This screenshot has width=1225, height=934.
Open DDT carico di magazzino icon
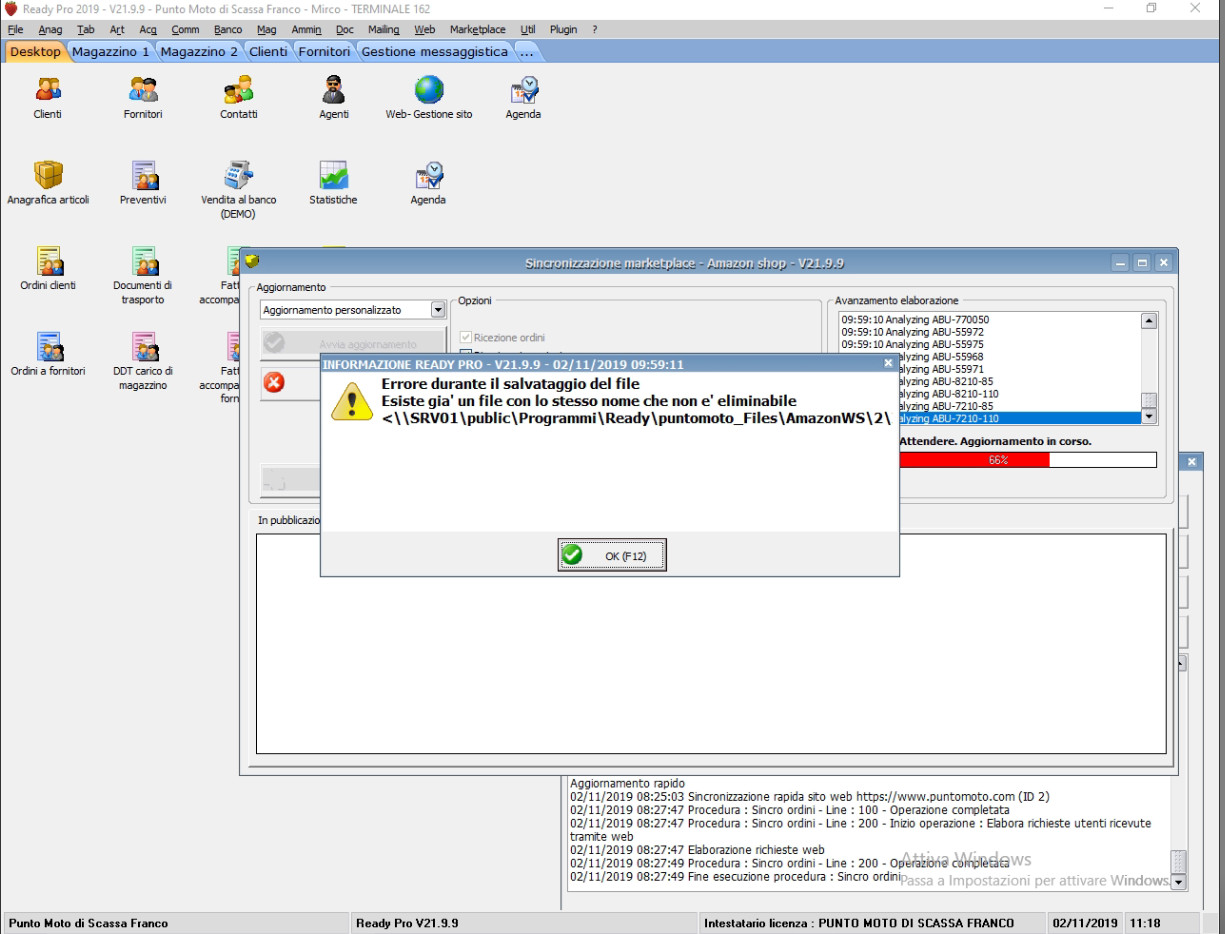pyautogui.click(x=143, y=346)
